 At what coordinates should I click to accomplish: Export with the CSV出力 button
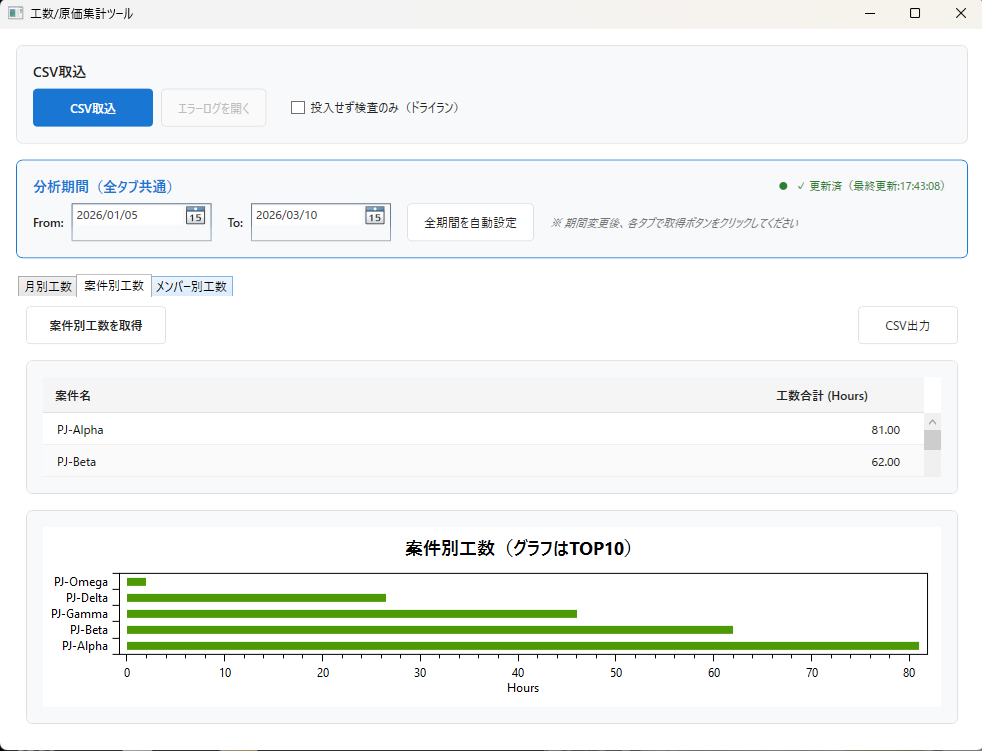(x=908, y=326)
